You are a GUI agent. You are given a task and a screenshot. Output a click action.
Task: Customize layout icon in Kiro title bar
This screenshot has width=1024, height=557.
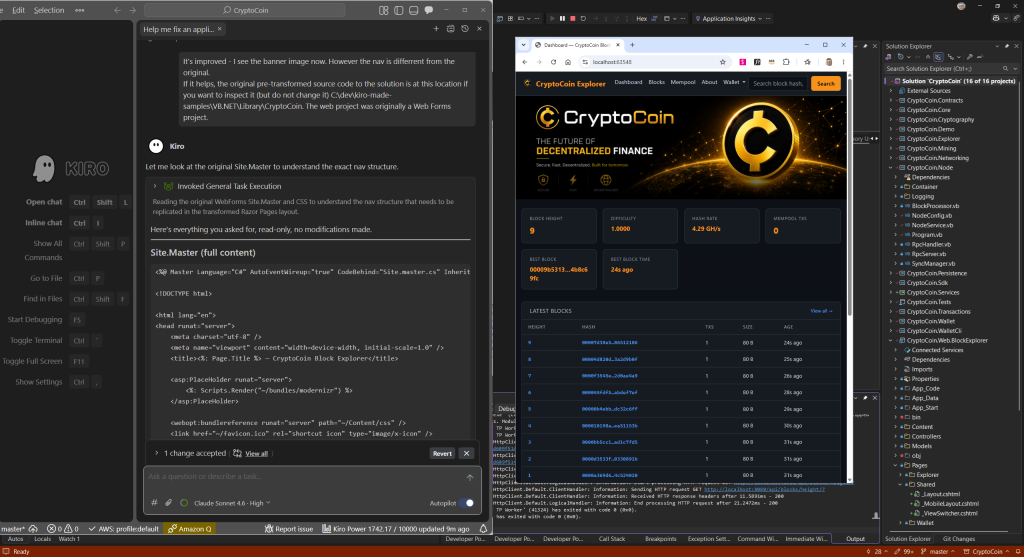383,10
